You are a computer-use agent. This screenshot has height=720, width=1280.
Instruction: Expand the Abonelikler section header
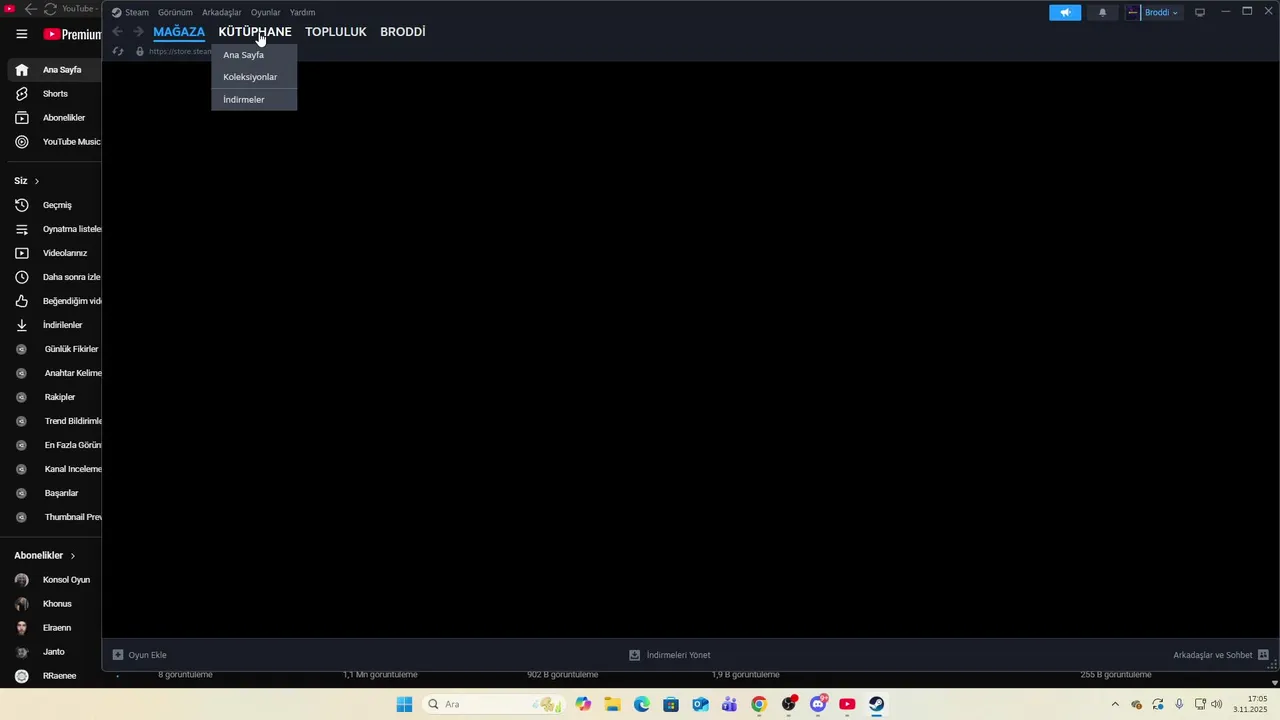(45, 555)
